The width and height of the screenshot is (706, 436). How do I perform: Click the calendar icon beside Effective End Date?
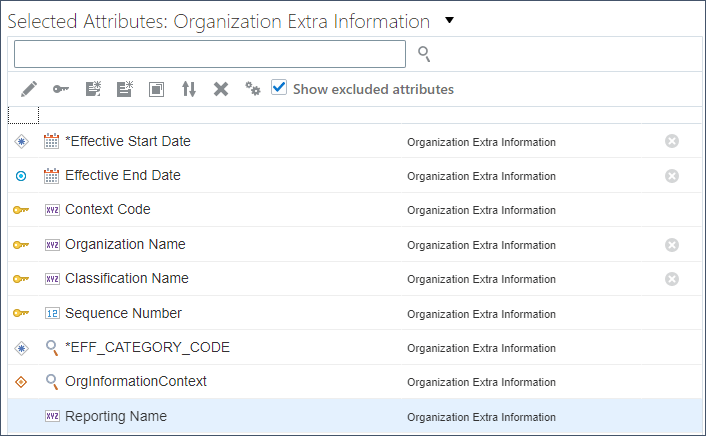(x=52, y=176)
